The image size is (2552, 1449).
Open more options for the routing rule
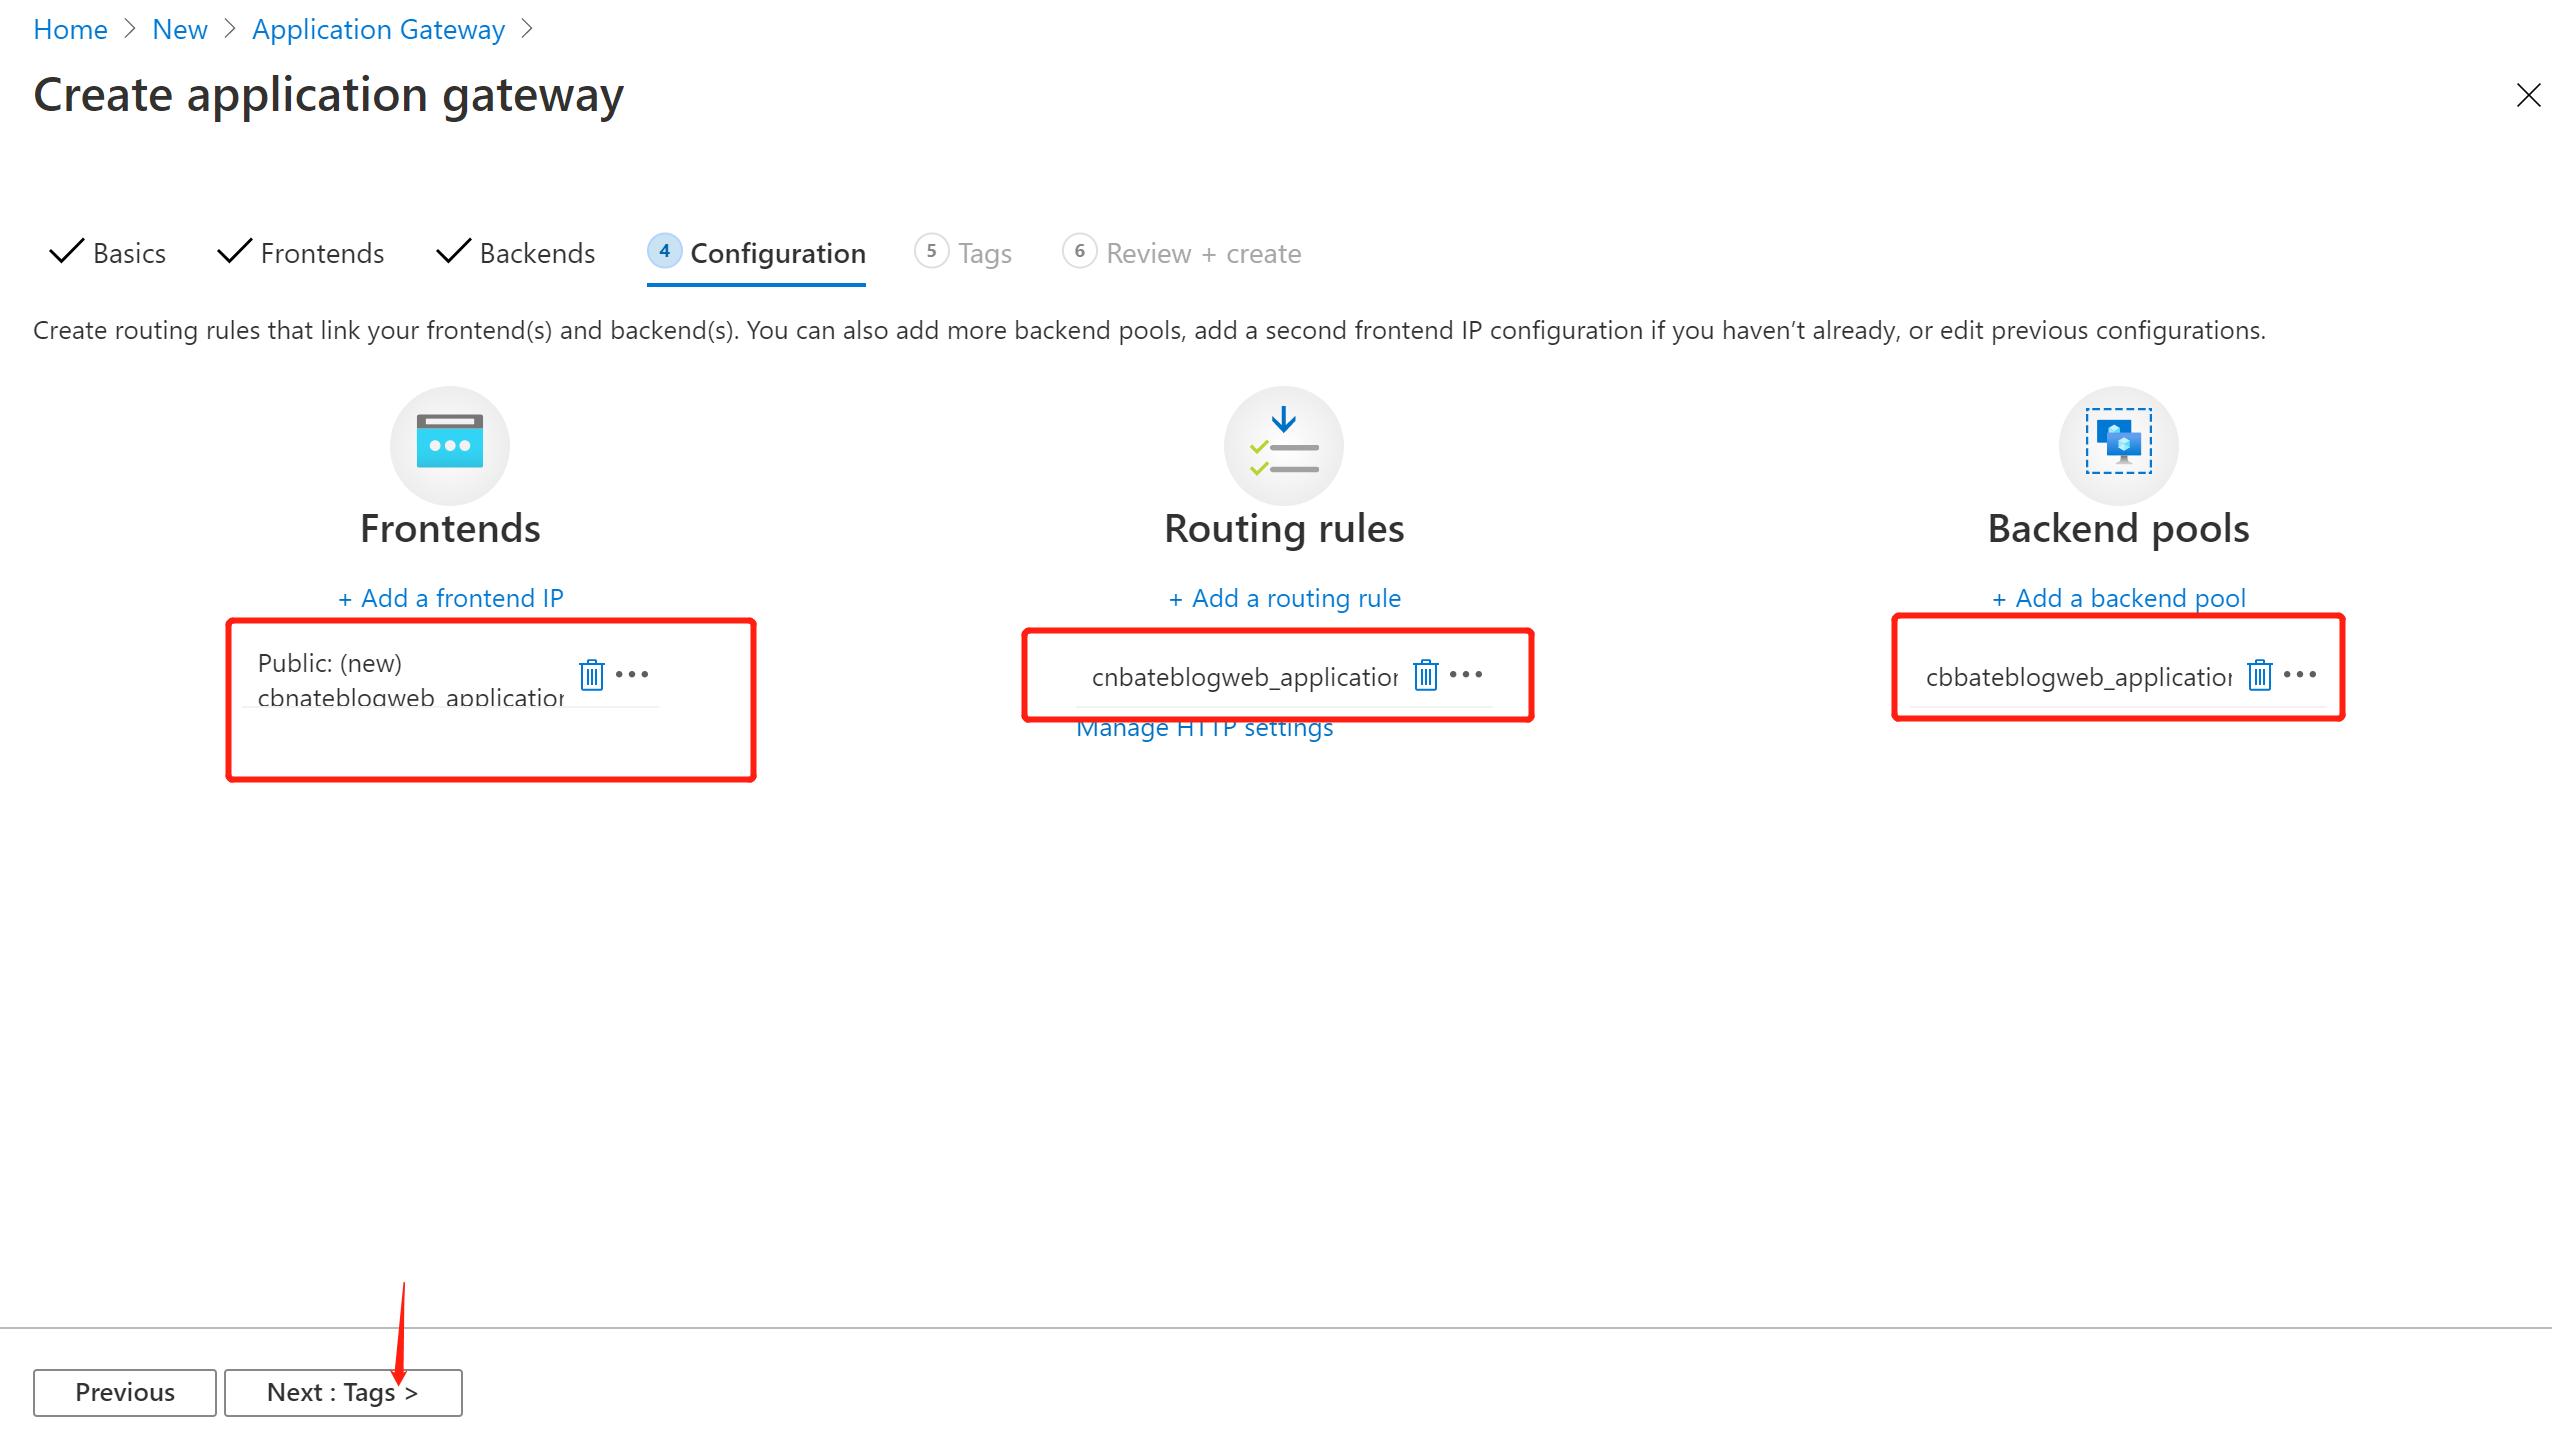tap(1466, 675)
